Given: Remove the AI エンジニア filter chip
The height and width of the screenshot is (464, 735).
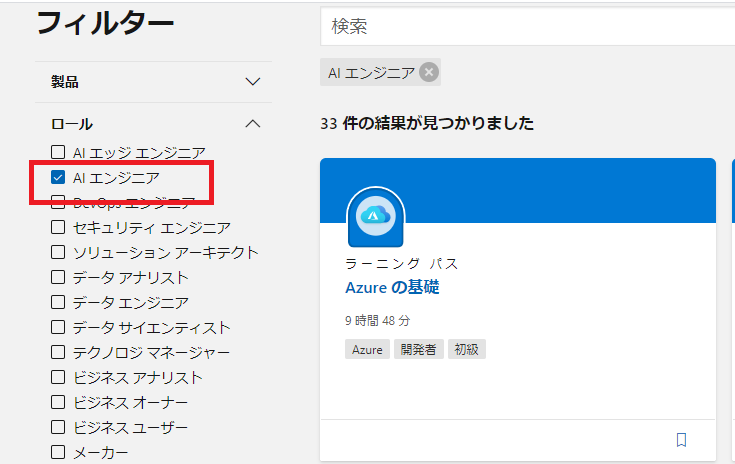Looking at the screenshot, I should tap(428, 73).
